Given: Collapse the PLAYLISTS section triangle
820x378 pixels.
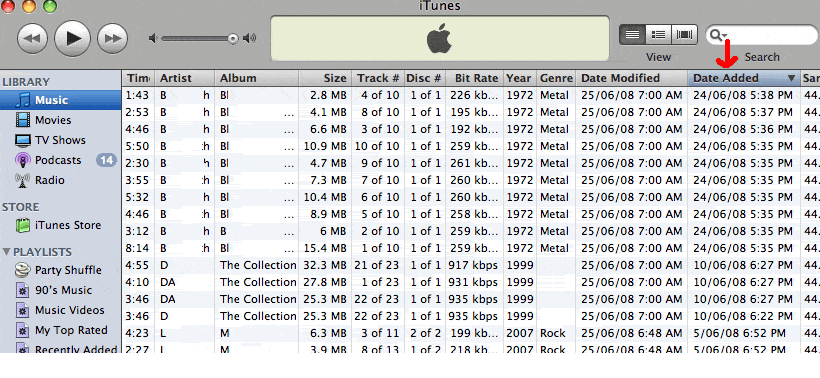Looking at the screenshot, I should click(x=6, y=252).
